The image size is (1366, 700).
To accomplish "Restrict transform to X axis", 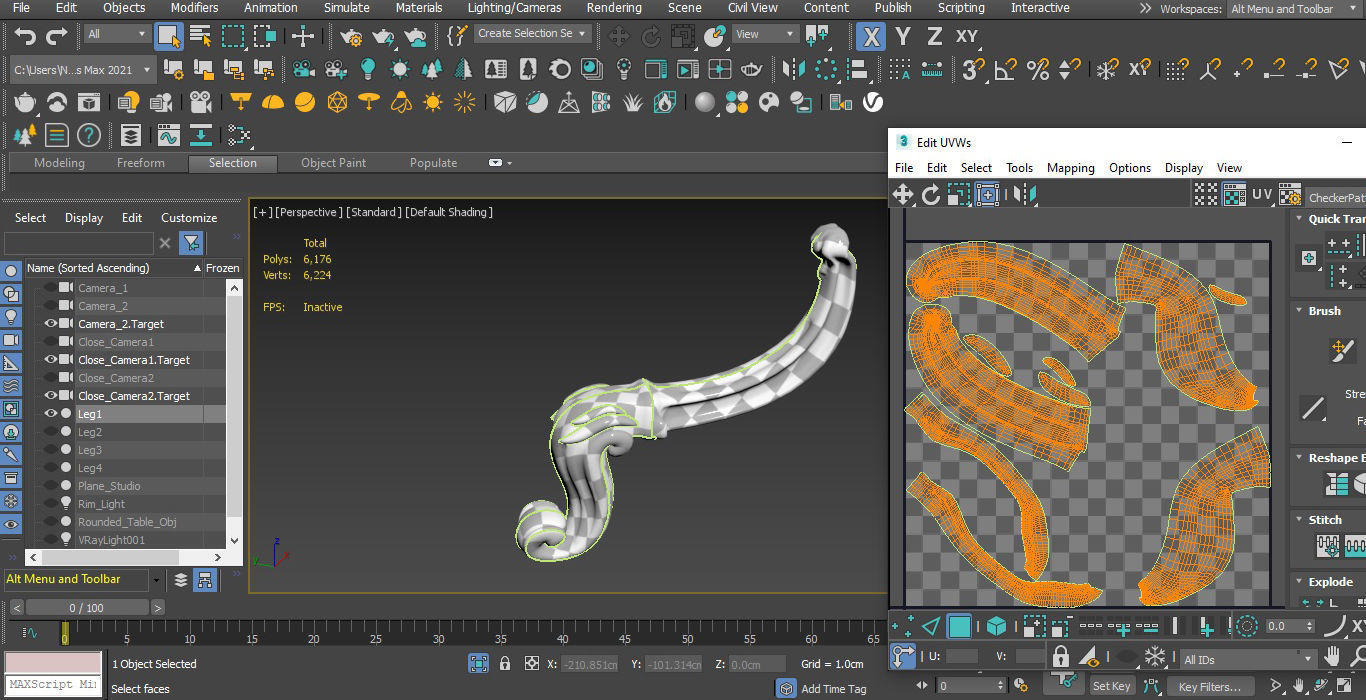I will 871,37.
